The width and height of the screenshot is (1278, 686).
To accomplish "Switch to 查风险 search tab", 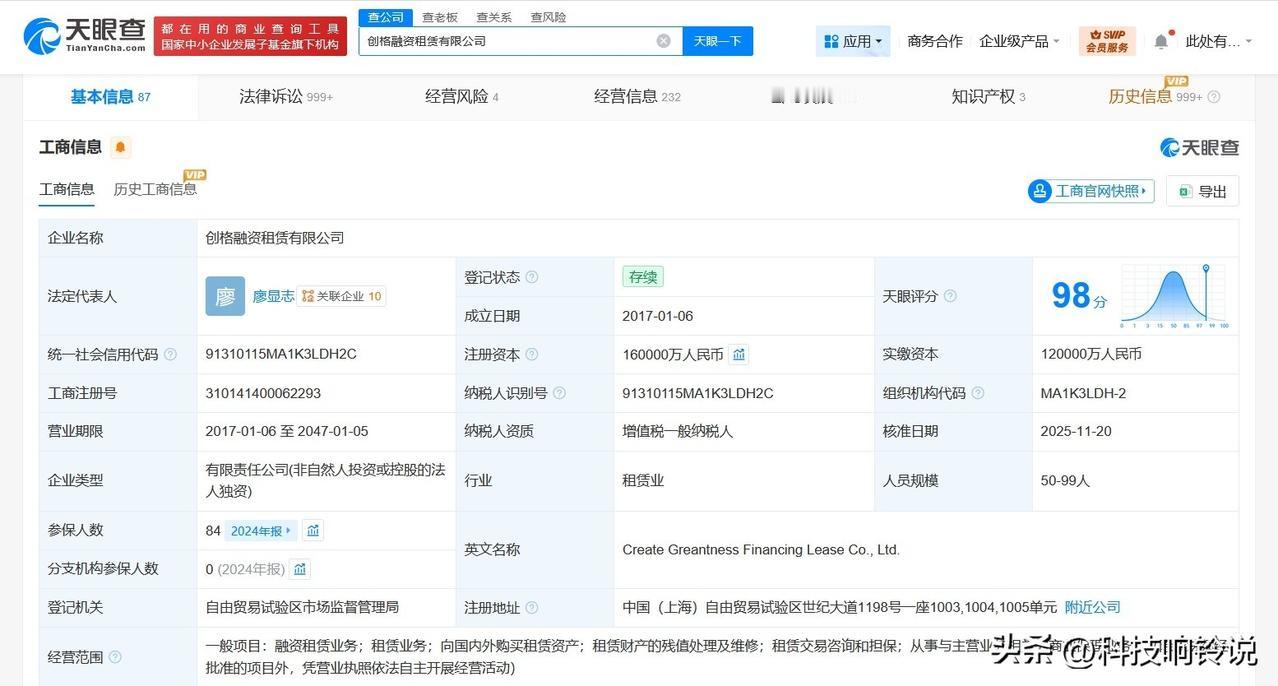I will coord(548,17).
